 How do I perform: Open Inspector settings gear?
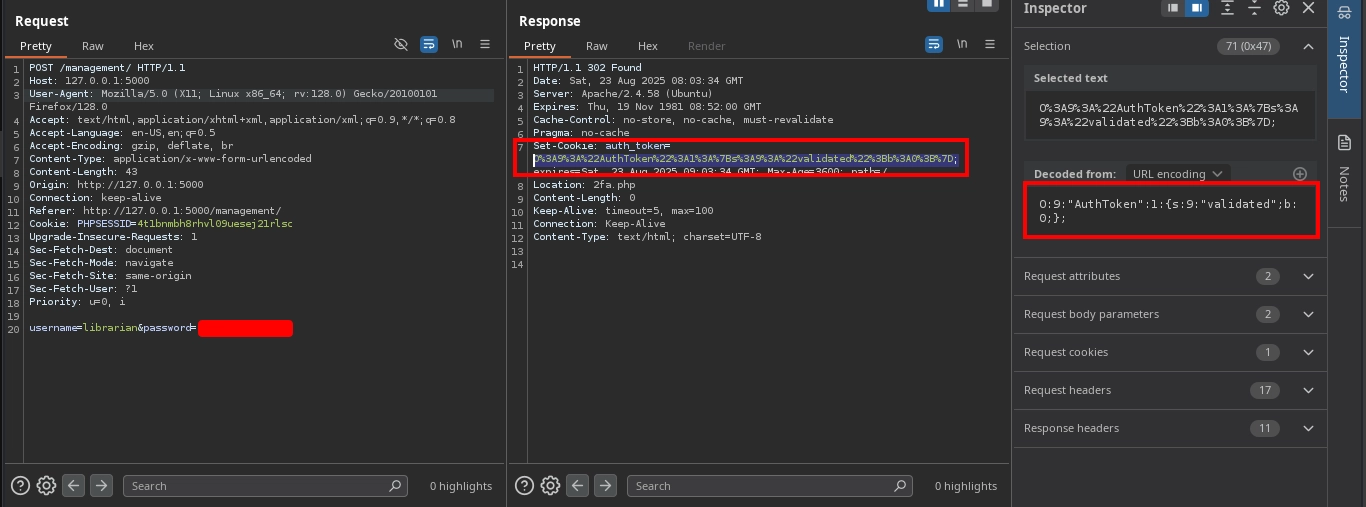coord(1281,8)
